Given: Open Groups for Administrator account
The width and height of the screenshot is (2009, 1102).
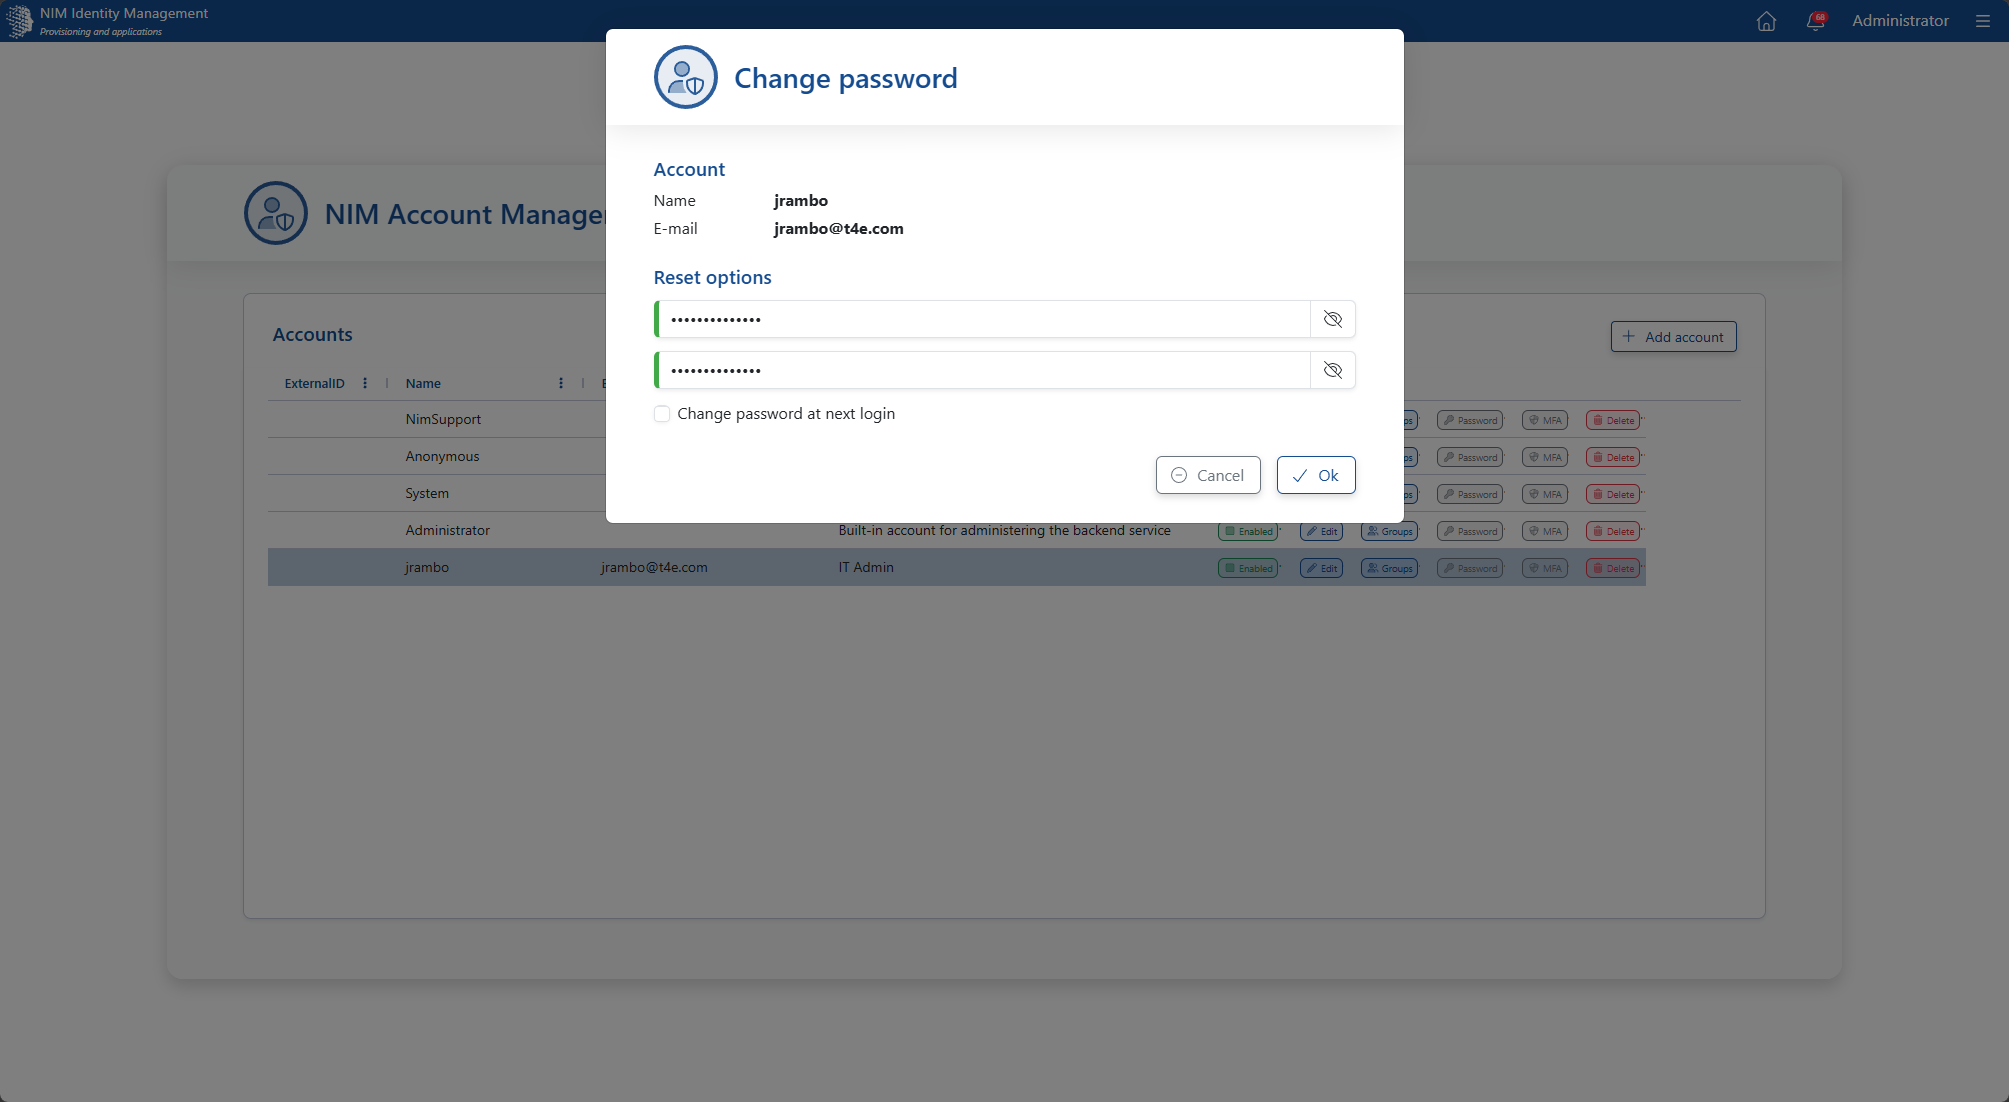Looking at the screenshot, I should [1389, 531].
